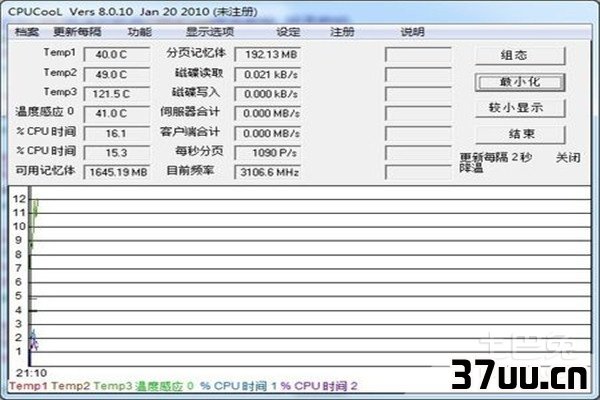Click the Temp1 label text
Image resolution: width=600 pixels, height=400 pixels.
[60, 52]
